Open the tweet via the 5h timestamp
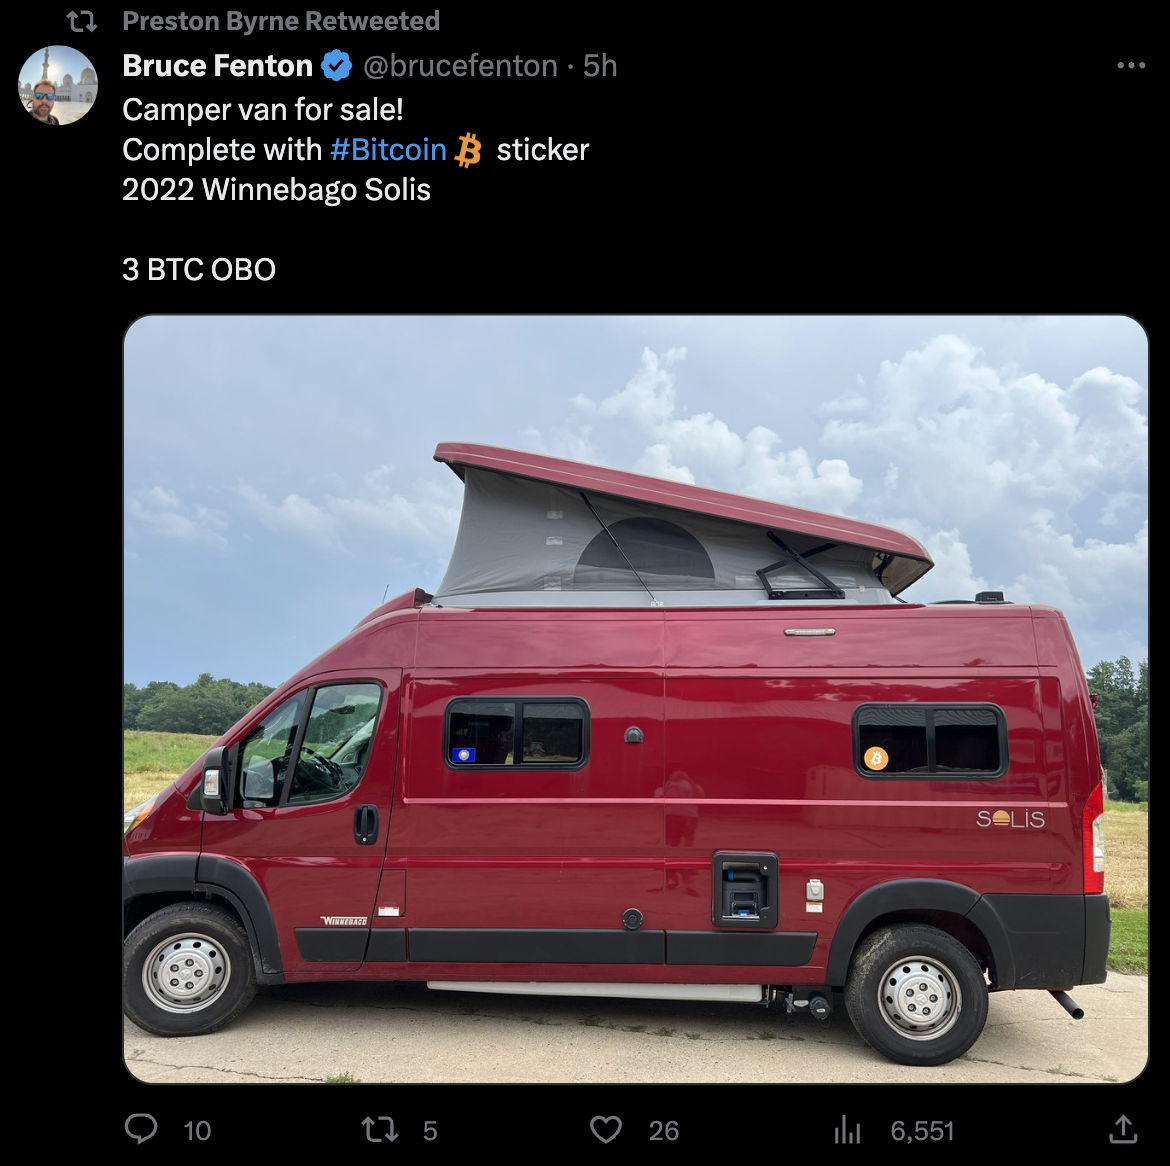 coord(600,66)
